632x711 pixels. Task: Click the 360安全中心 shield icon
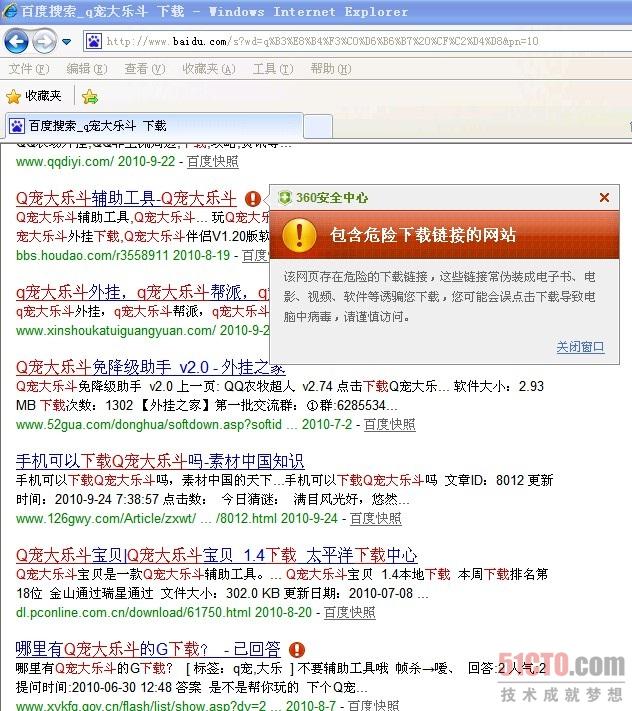coord(284,198)
